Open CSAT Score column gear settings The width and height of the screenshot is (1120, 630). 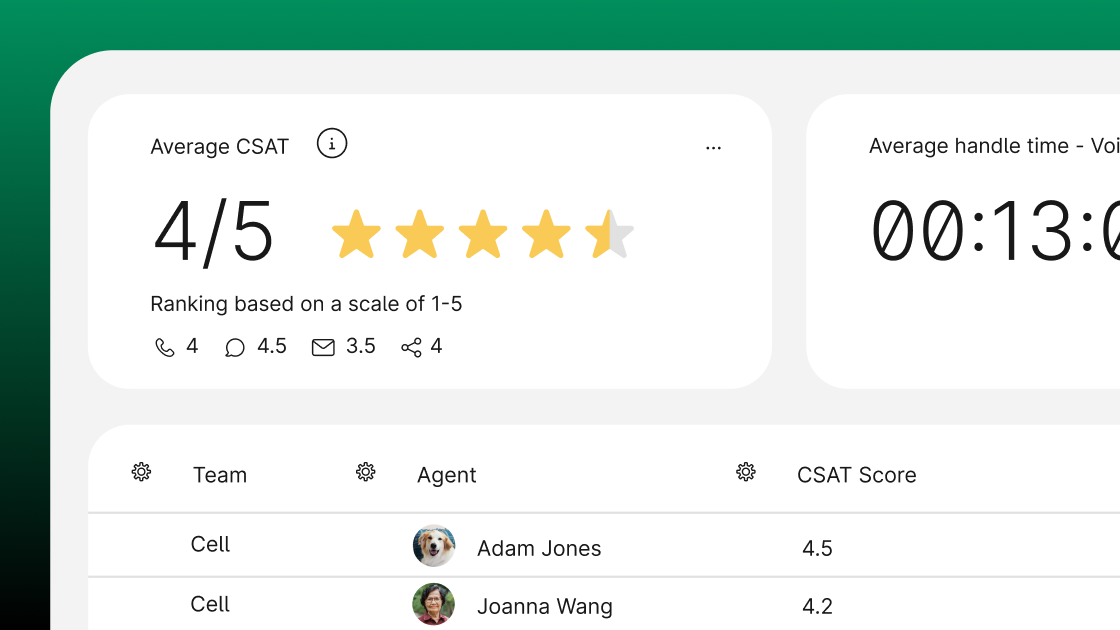tap(746, 472)
